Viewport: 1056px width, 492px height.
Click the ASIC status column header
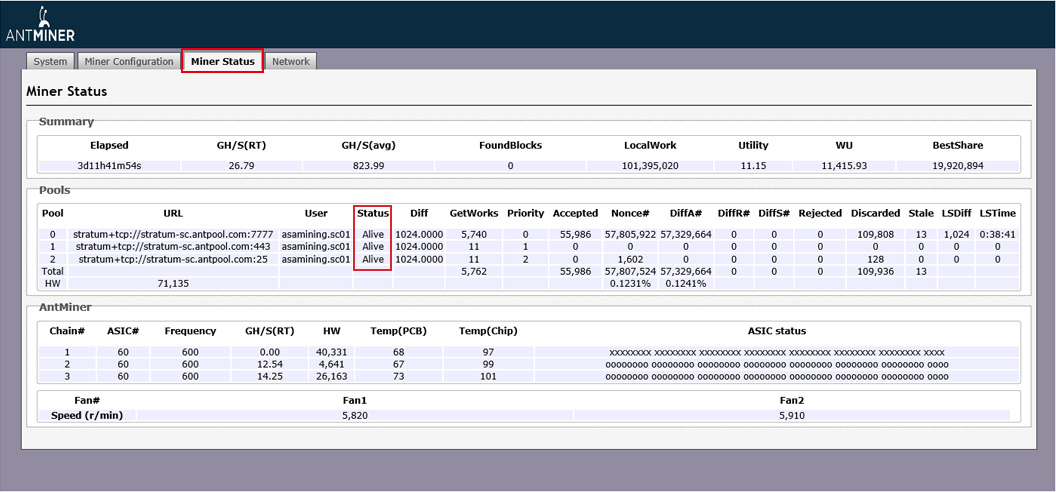[x=777, y=330]
